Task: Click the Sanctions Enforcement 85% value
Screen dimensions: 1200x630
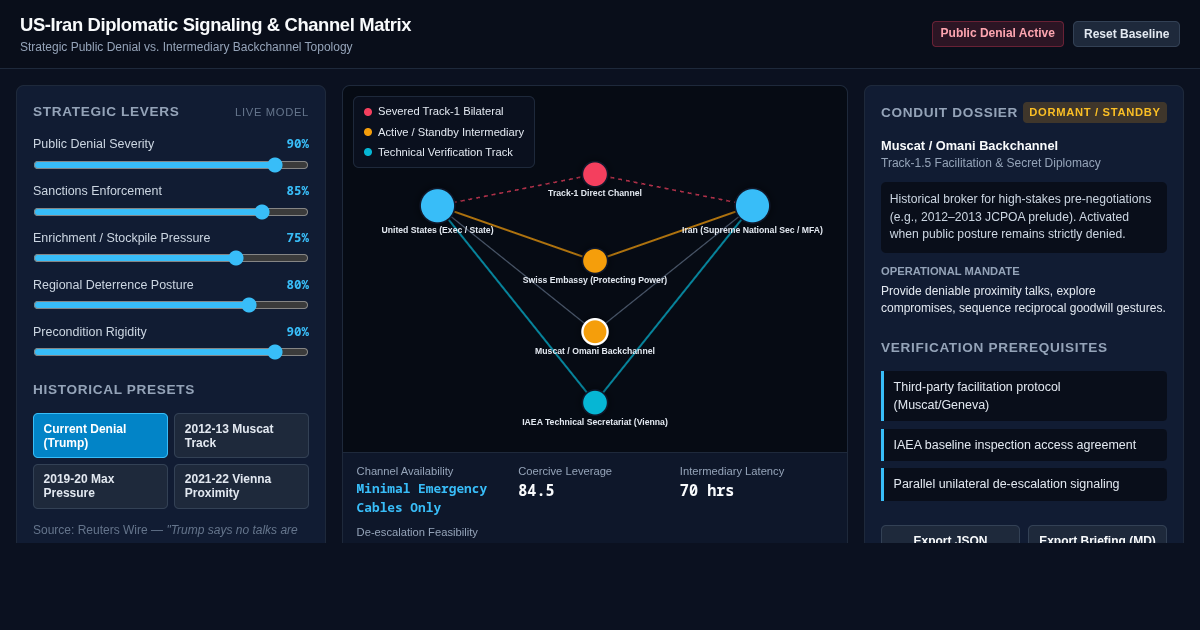Action: click(298, 191)
